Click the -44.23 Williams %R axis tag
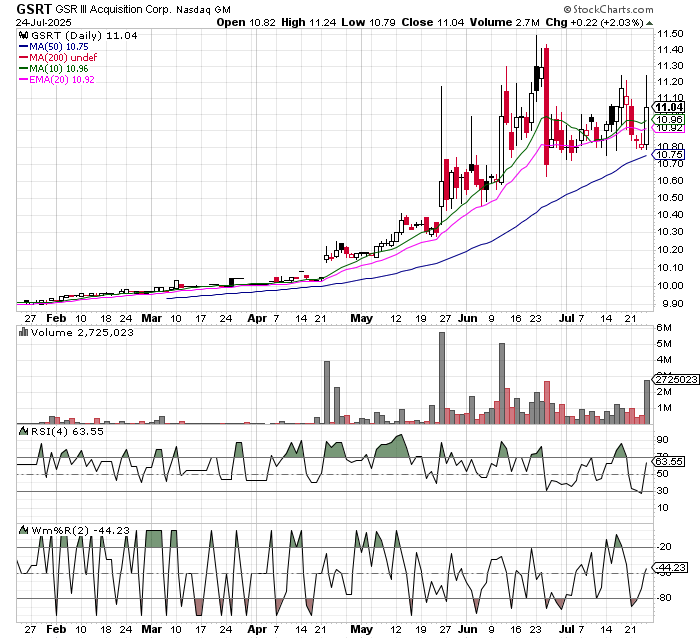 (669, 568)
